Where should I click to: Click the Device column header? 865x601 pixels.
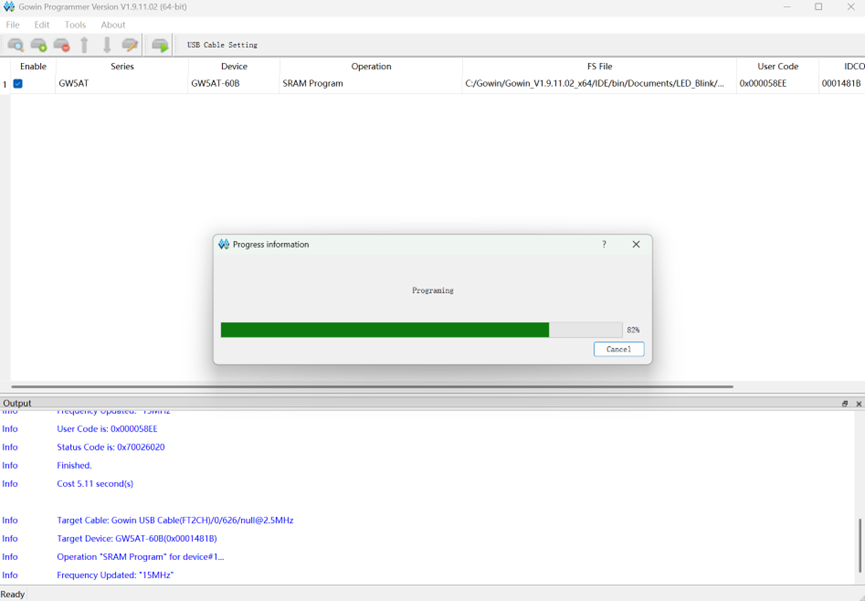coord(234,66)
